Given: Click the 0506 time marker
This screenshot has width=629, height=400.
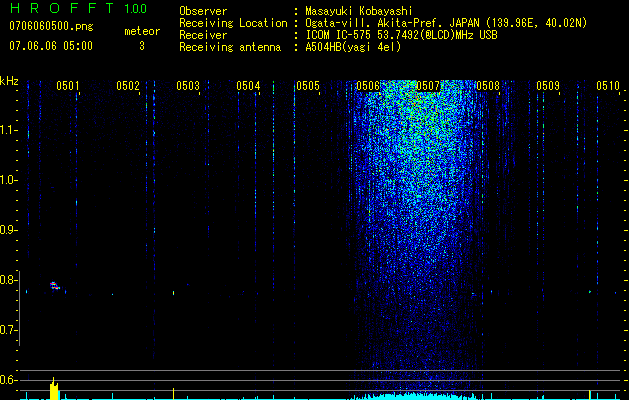Looking at the screenshot, I should [x=368, y=86].
